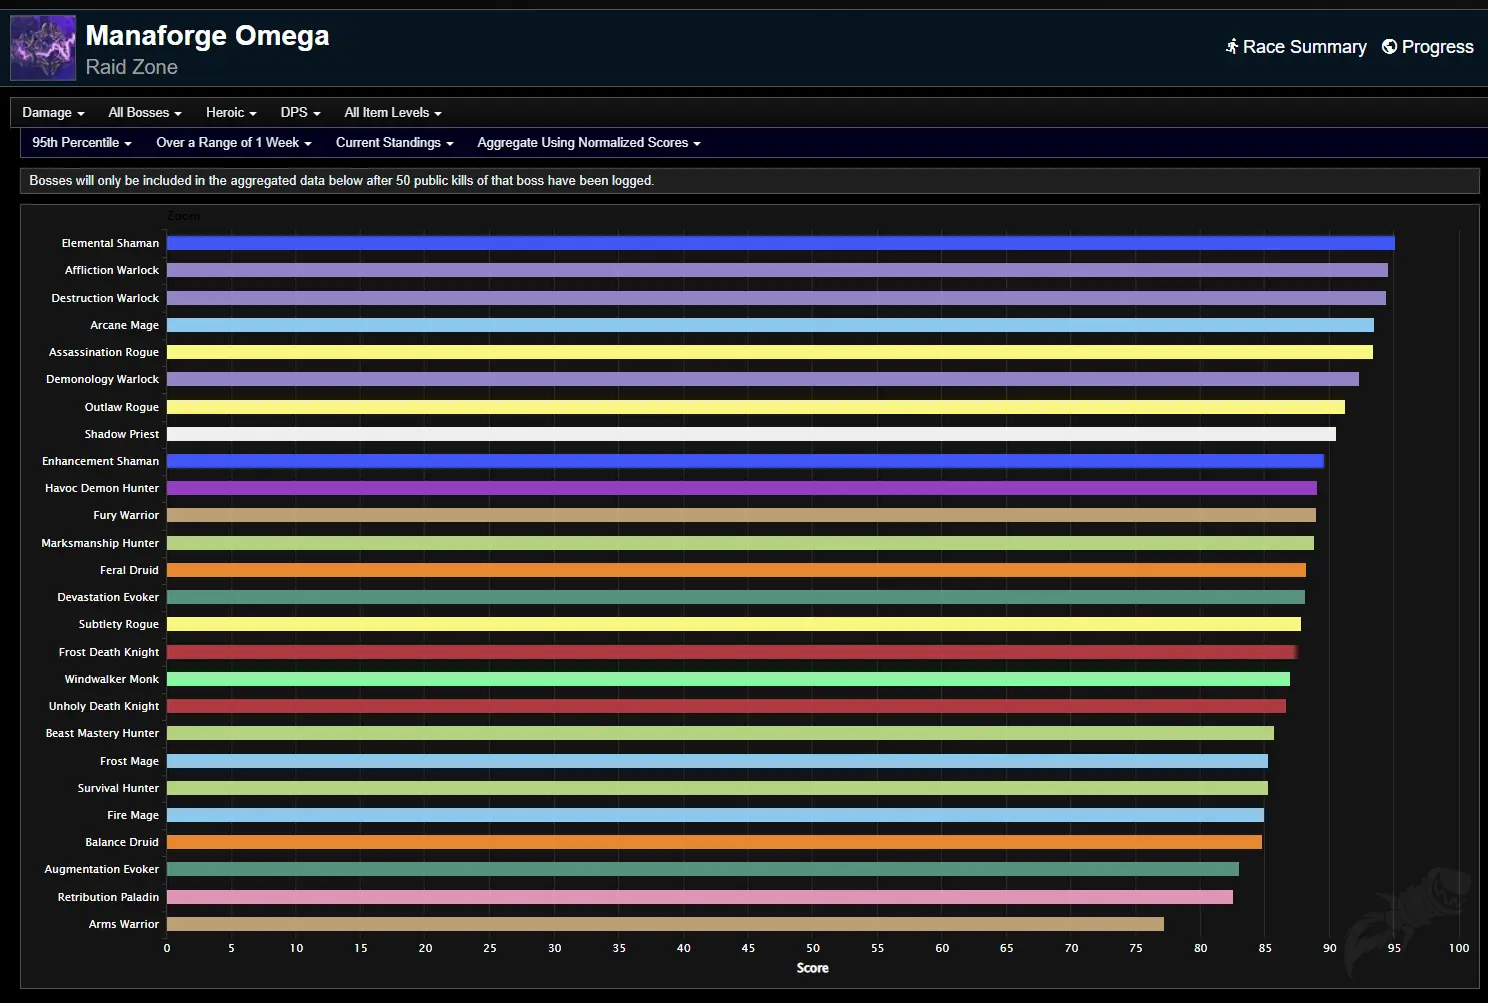Open the Race Summary page
The width and height of the screenshot is (1488, 1003).
tap(1296, 47)
